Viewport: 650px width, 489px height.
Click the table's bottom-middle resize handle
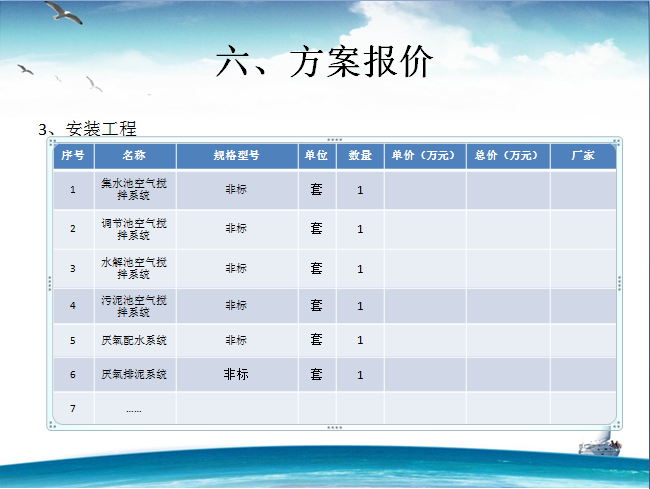pos(335,427)
